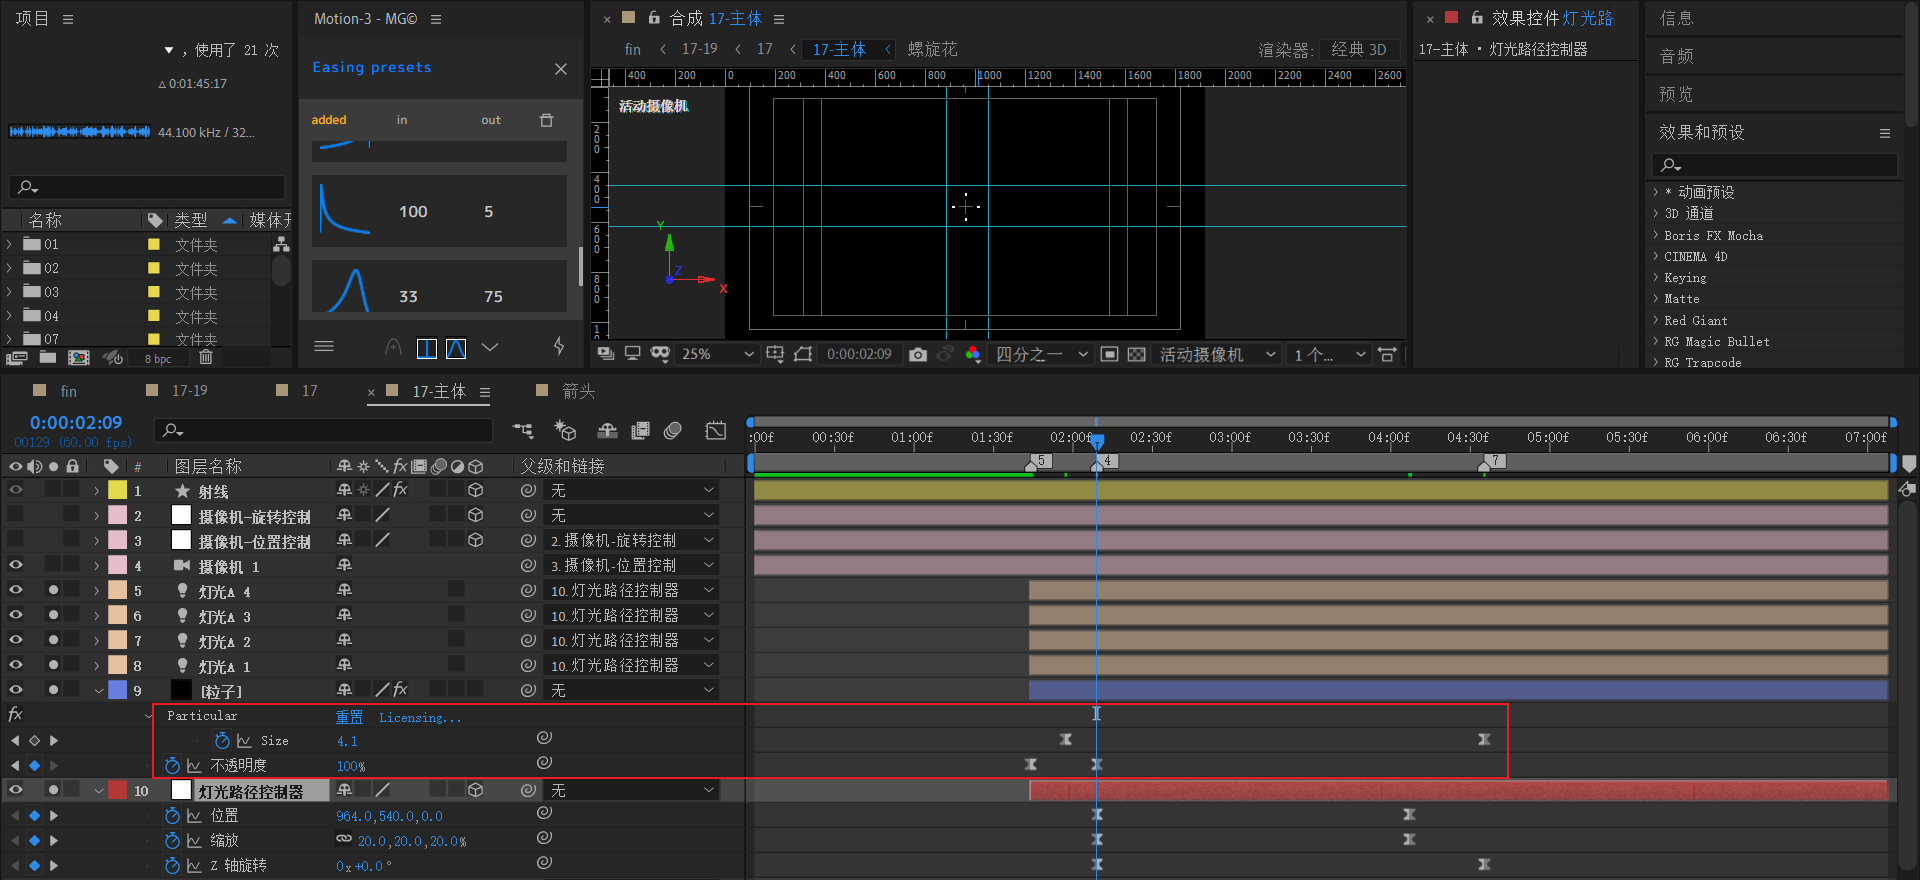Click the timeline layer search field

click(x=324, y=430)
